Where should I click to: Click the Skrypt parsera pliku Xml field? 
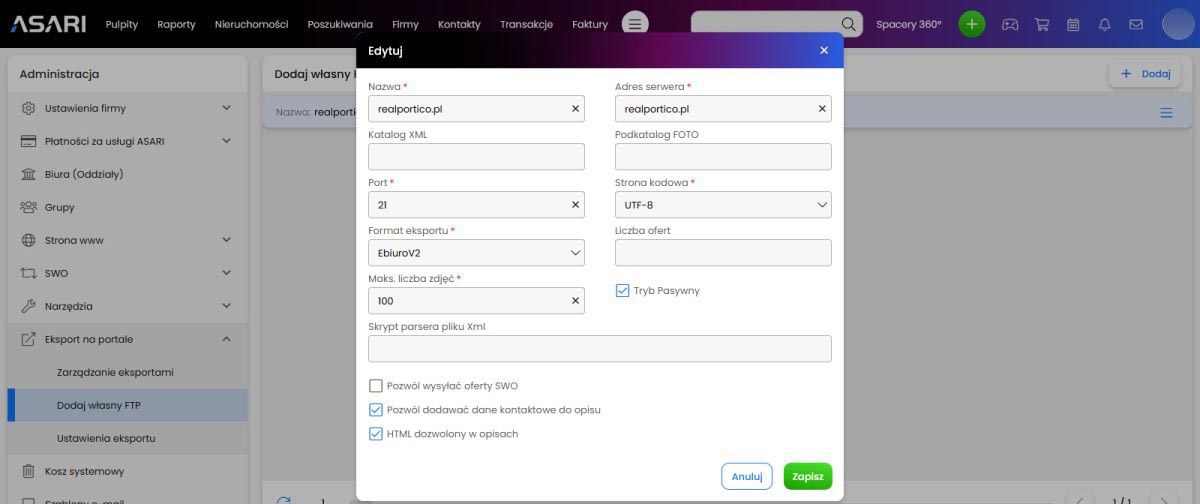click(599, 349)
